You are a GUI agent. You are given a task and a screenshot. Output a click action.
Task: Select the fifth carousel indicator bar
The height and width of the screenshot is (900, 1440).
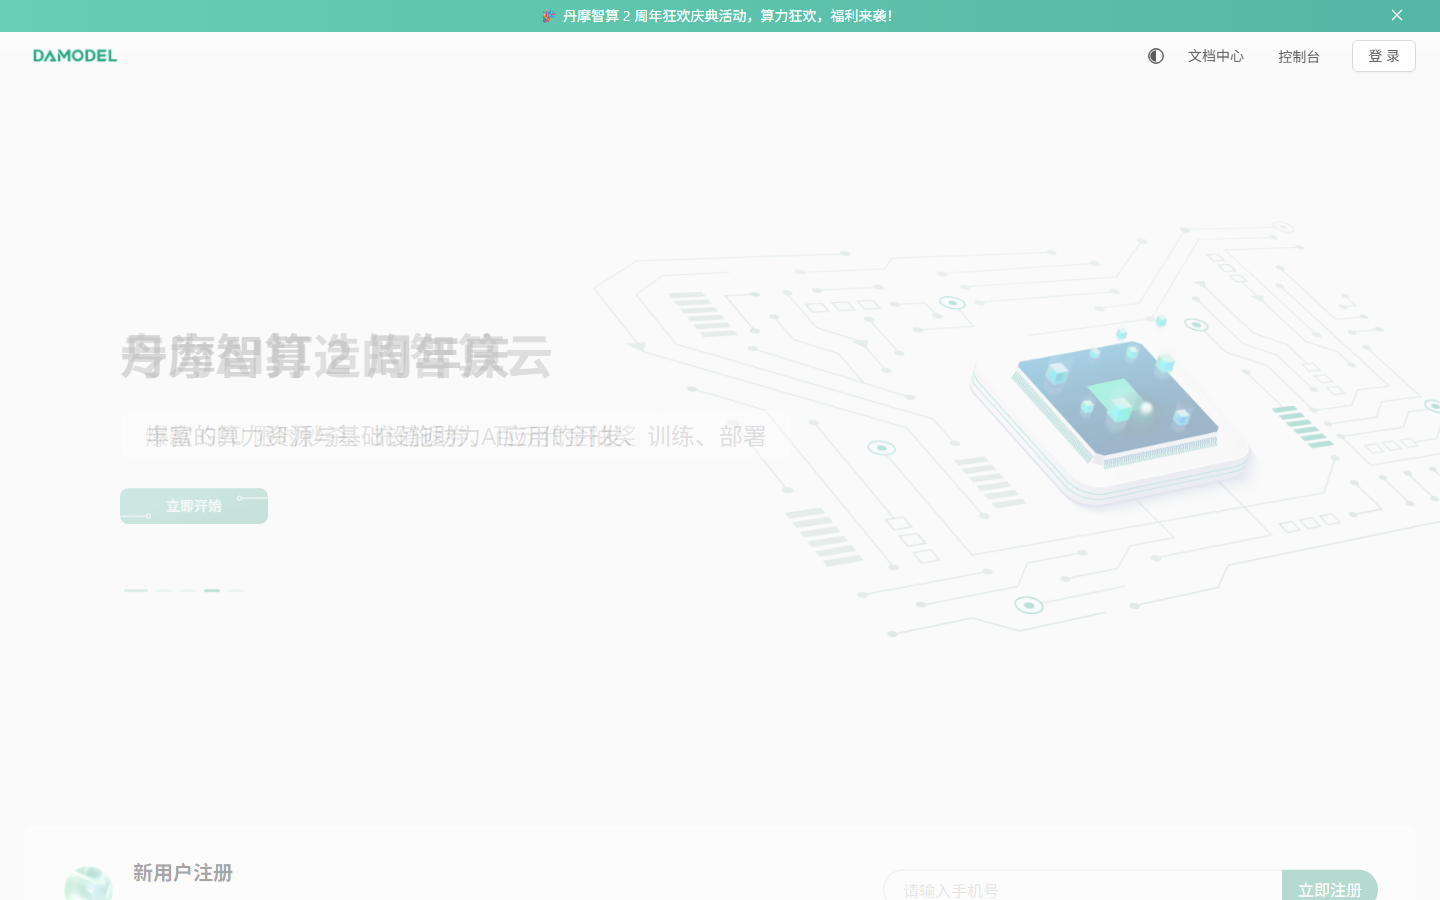pyautogui.click(x=236, y=590)
